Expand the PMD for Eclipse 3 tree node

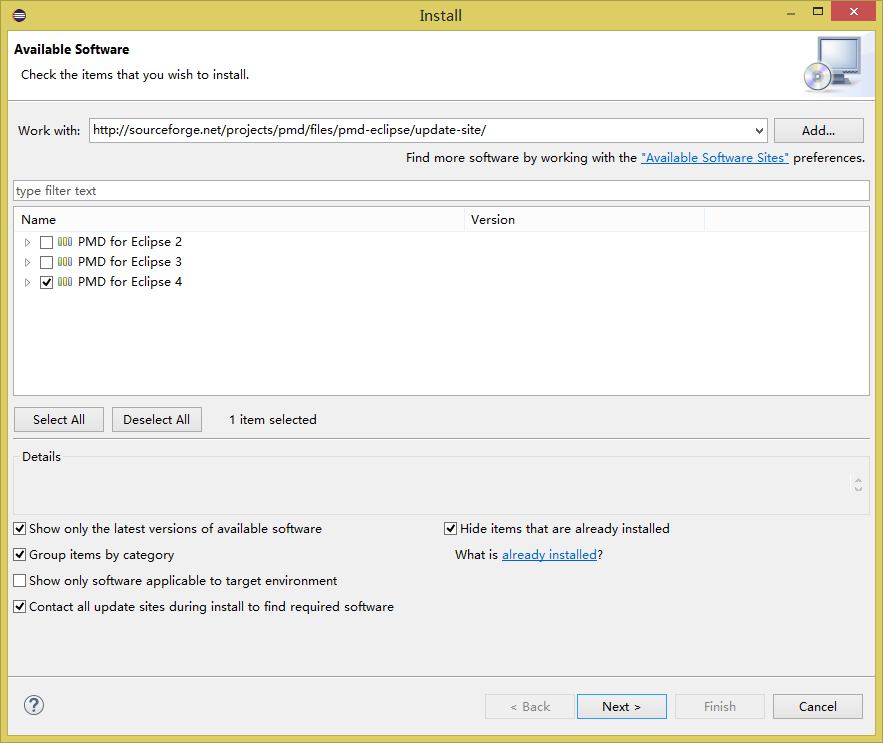click(x=27, y=263)
